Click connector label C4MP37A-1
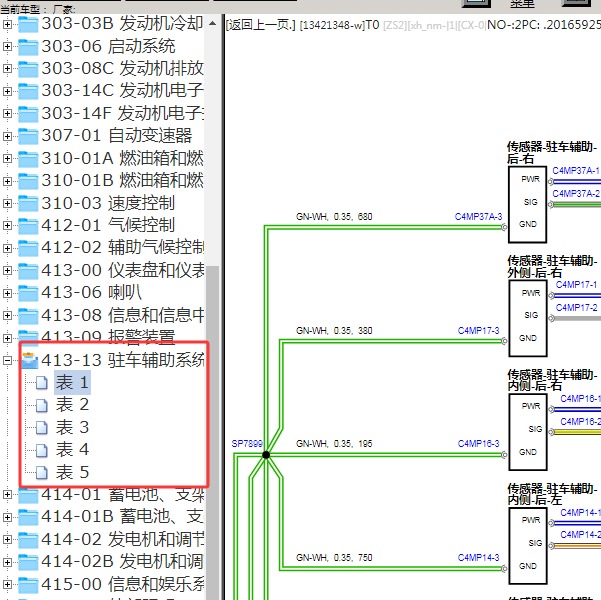601x600 pixels. pos(576,171)
